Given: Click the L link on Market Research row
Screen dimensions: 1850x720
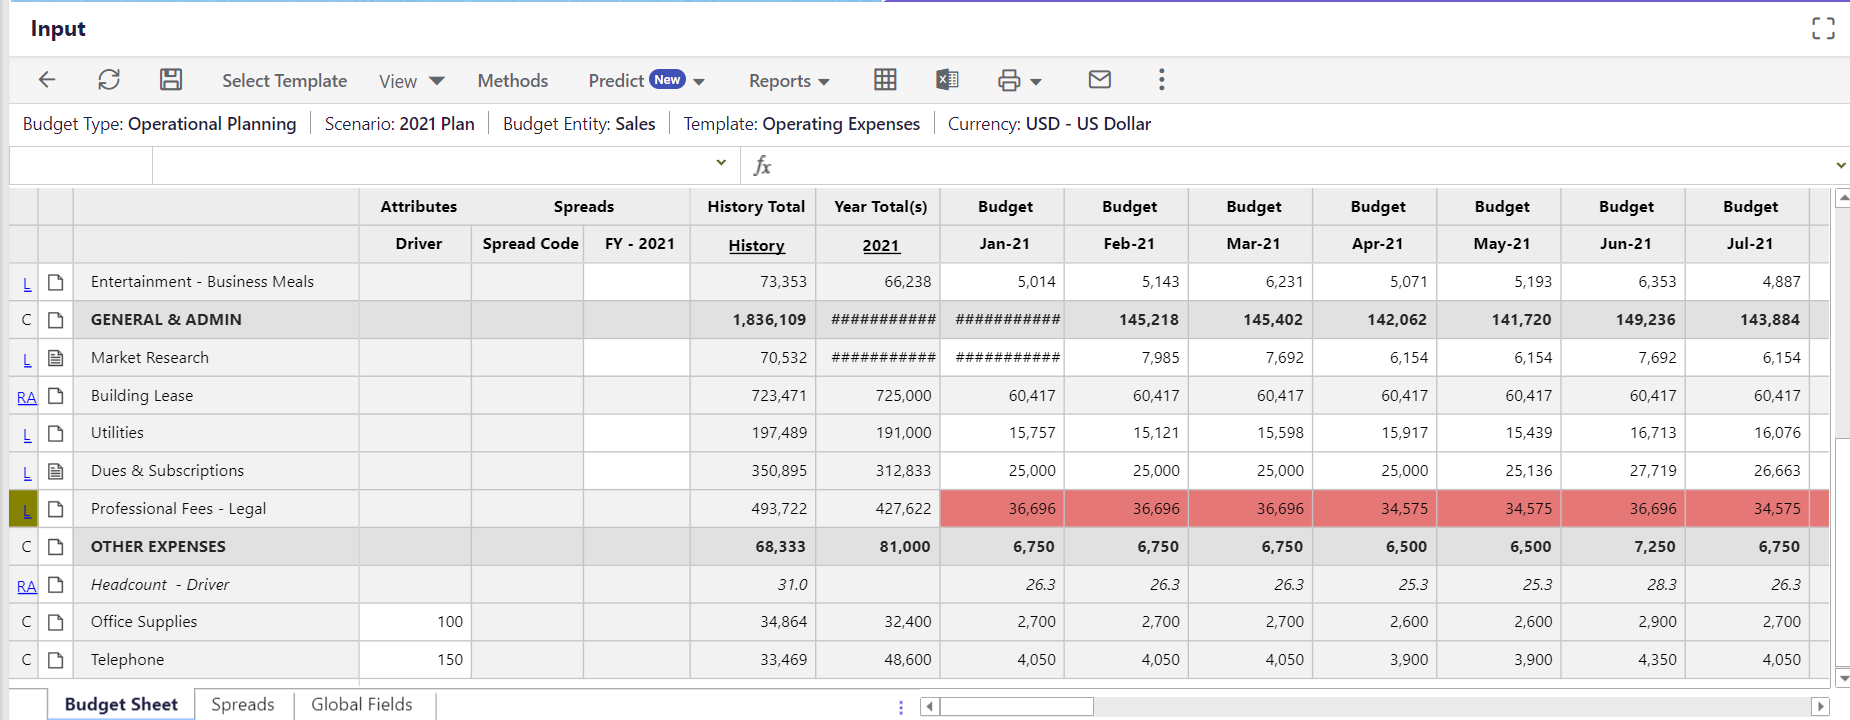Looking at the screenshot, I should (x=27, y=359).
